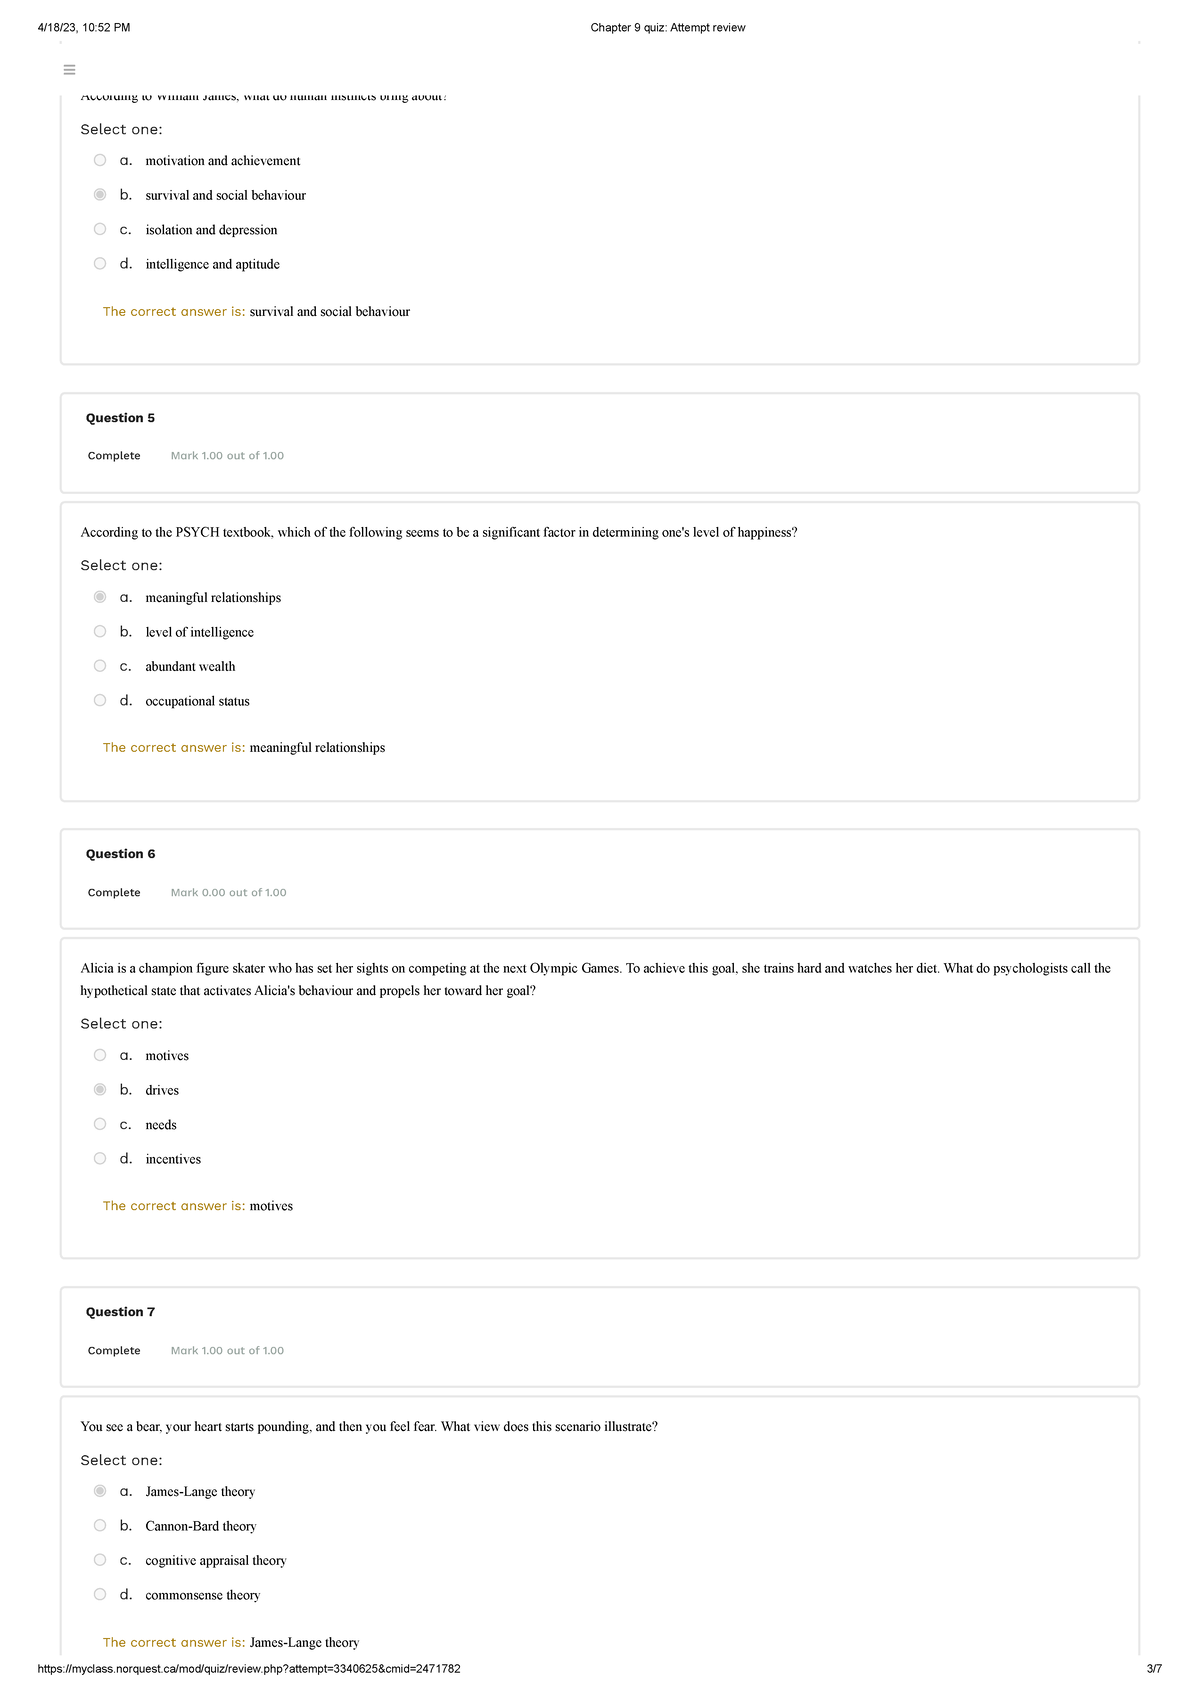Click the Question 6 heading
Image resolution: width=1200 pixels, height=1697 pixels.
click(120, 854)
